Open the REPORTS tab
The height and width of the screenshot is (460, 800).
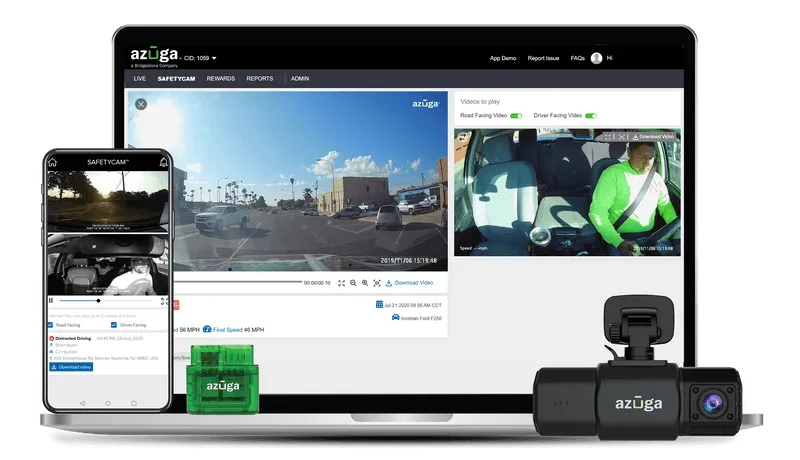[x=260, y=78]
